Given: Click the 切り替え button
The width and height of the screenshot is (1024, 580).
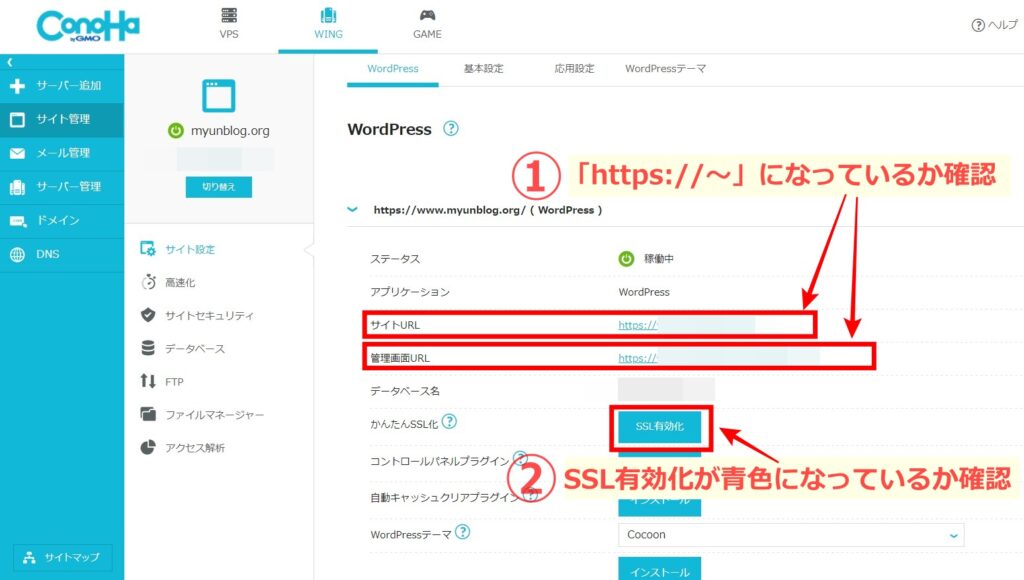Looking at the screenshot, I should tap(218, 187).
